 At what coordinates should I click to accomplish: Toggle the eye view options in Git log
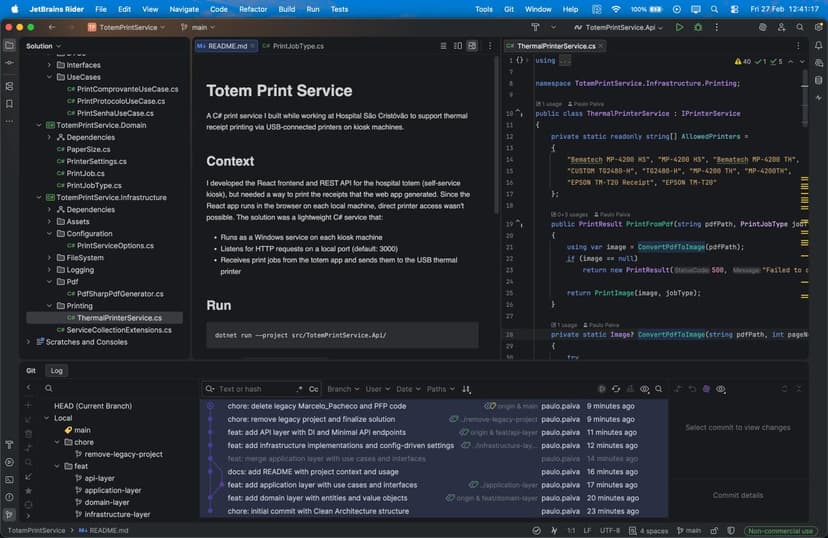(645, 388)
